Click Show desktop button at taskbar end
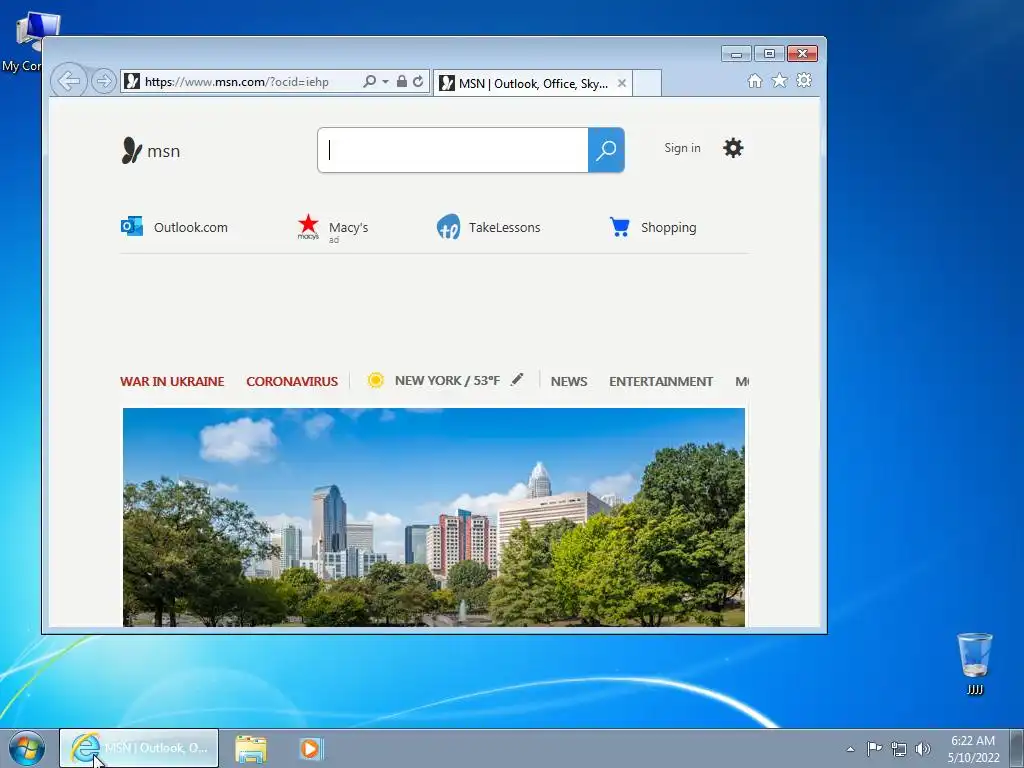1024x768 pixels. pos(1017,749)
